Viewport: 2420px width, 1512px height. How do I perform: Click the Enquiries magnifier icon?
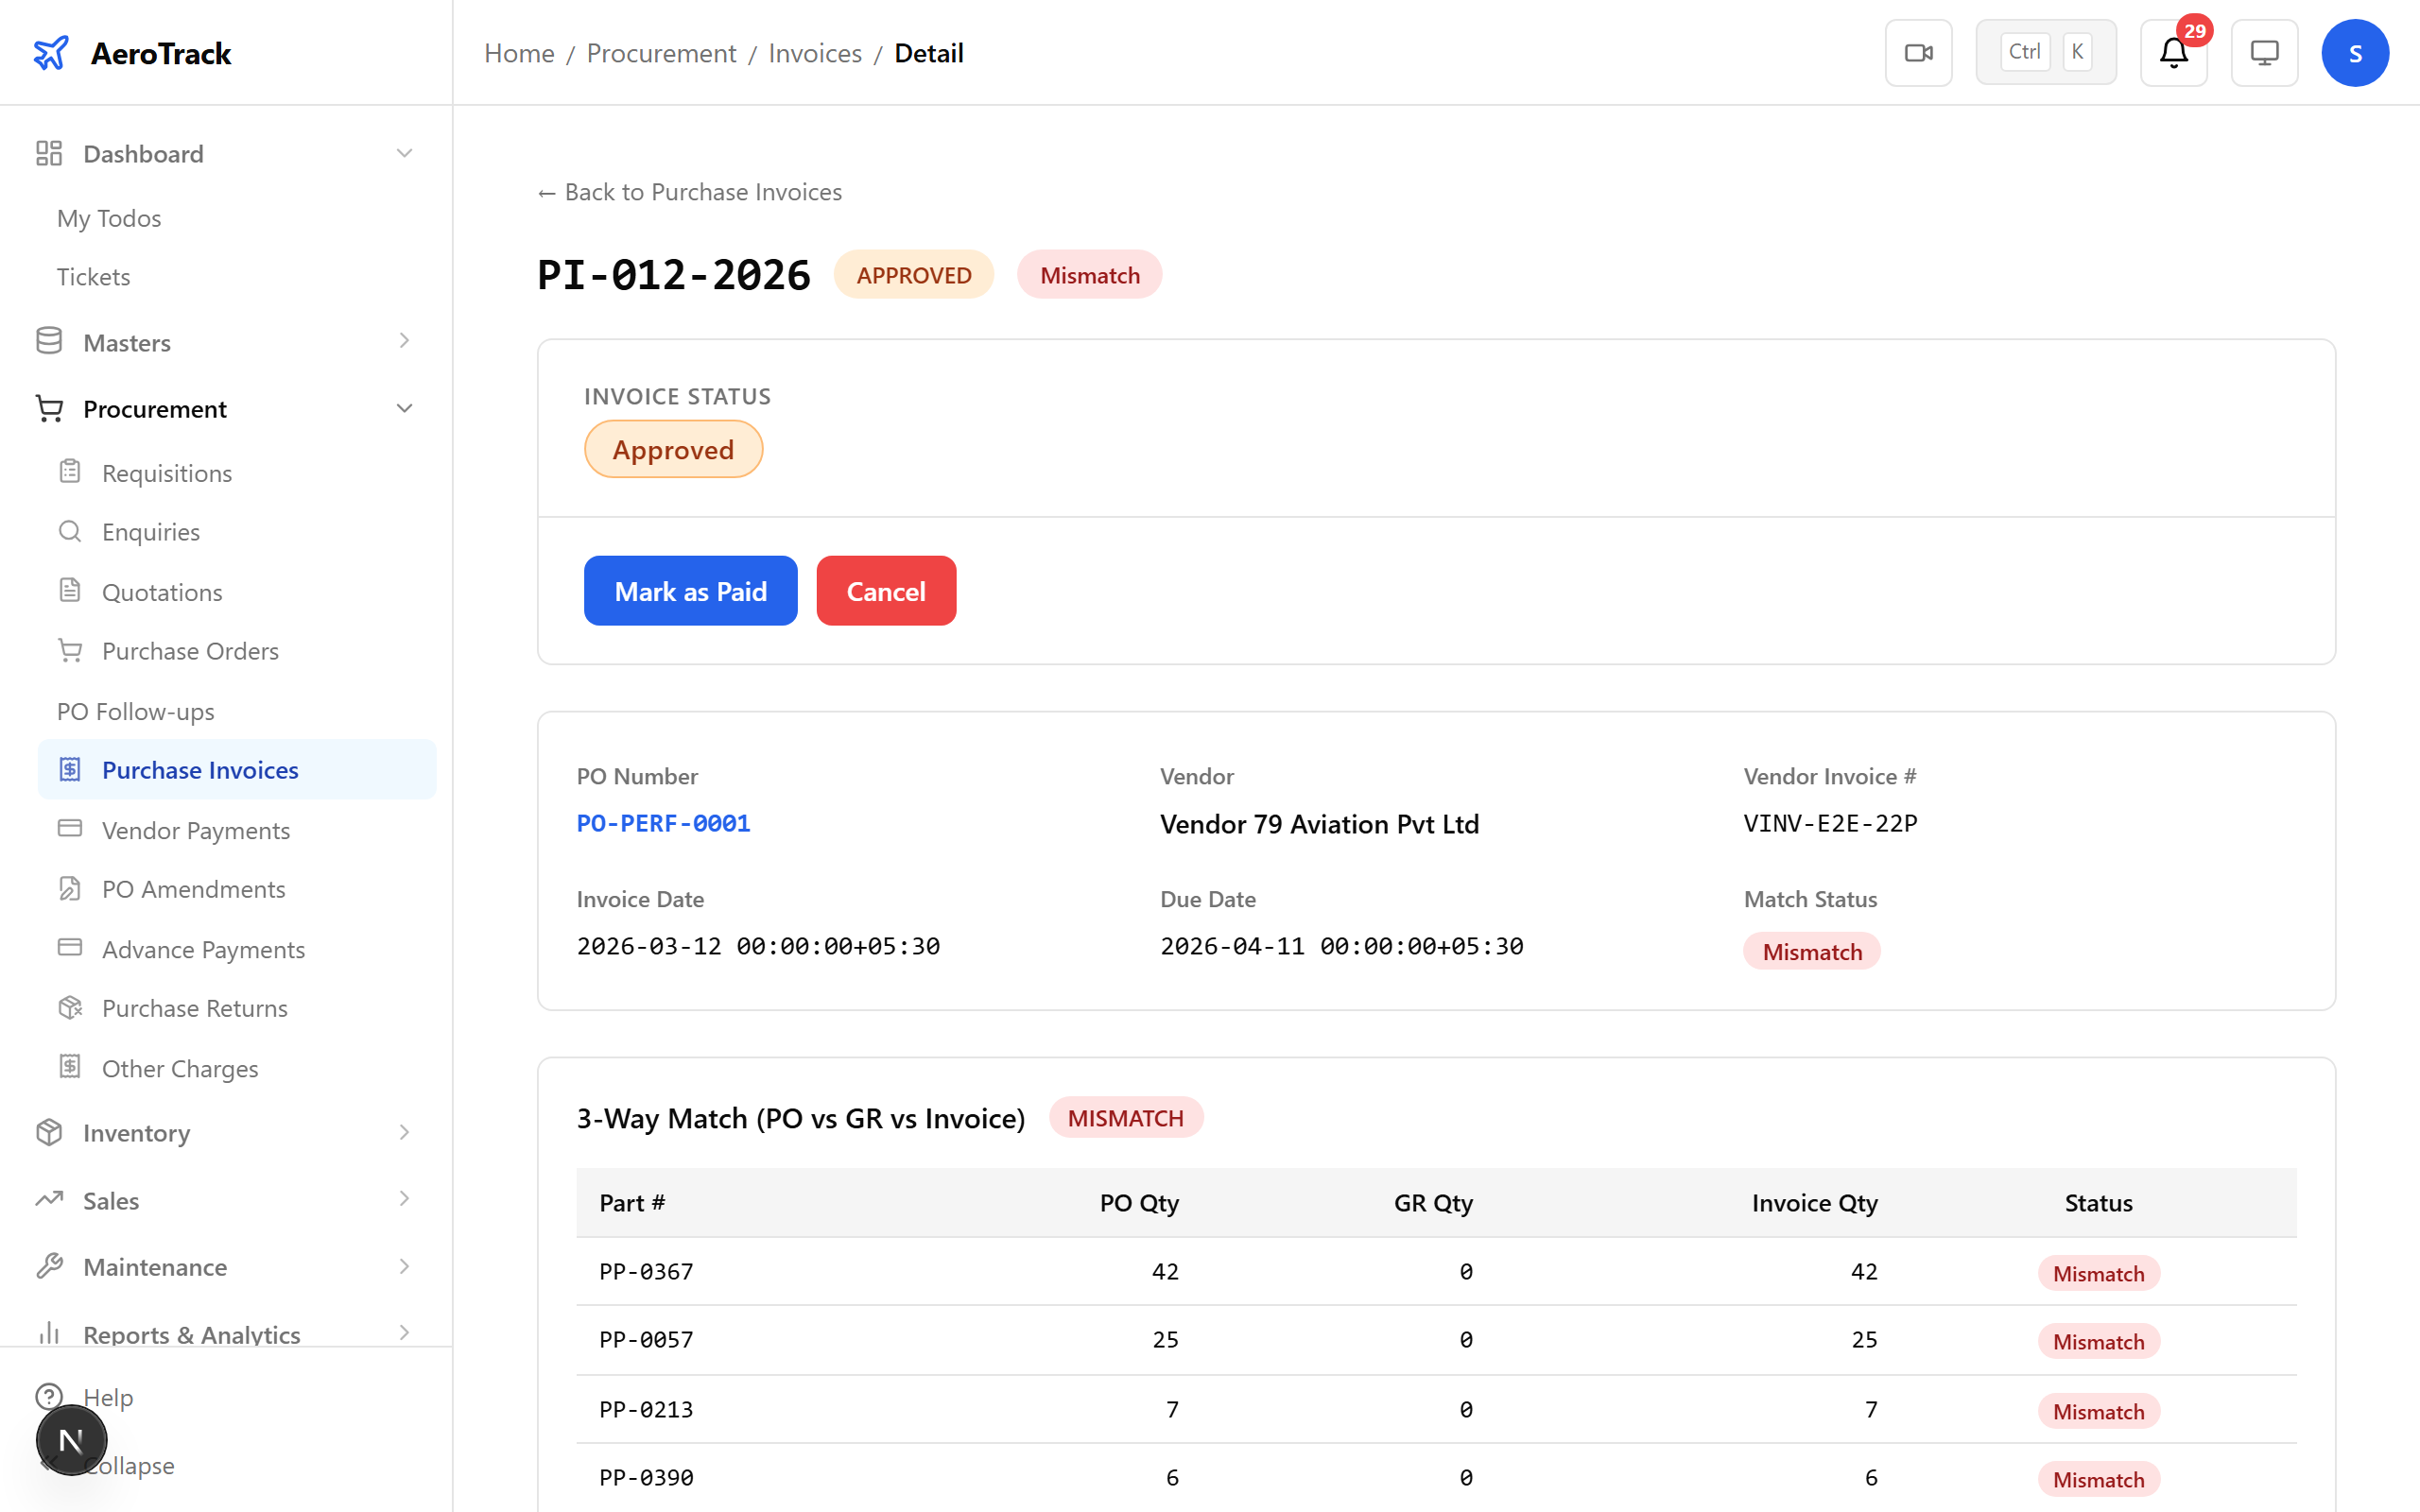pos(70,531)
